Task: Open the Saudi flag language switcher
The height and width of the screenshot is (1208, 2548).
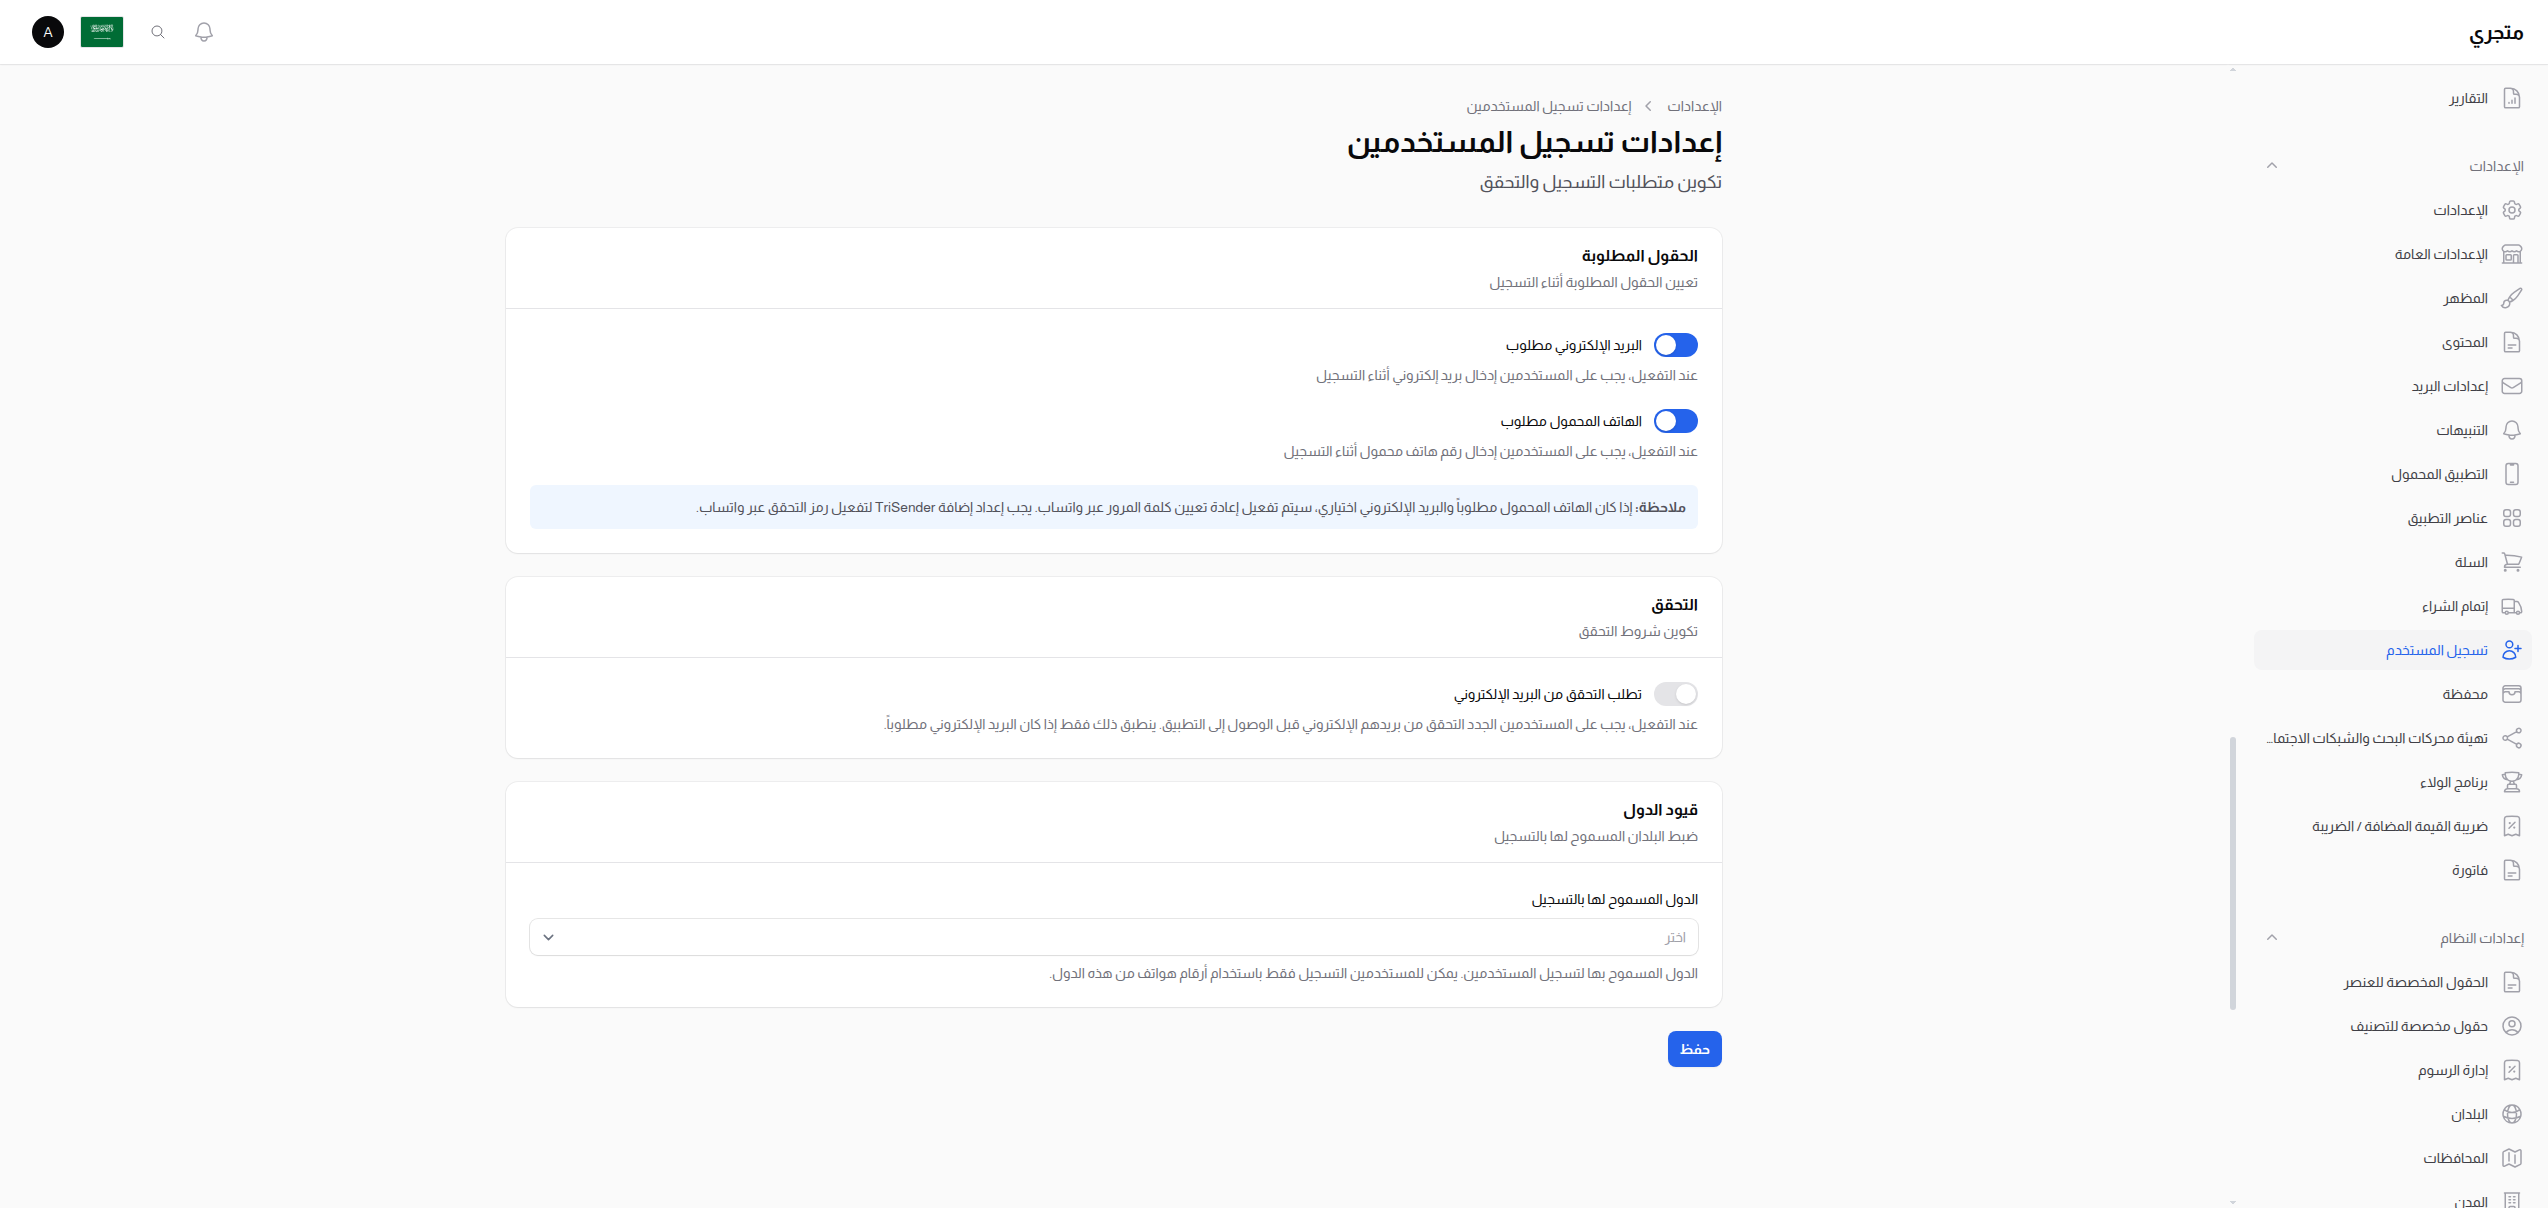Action: coord(102,31)
